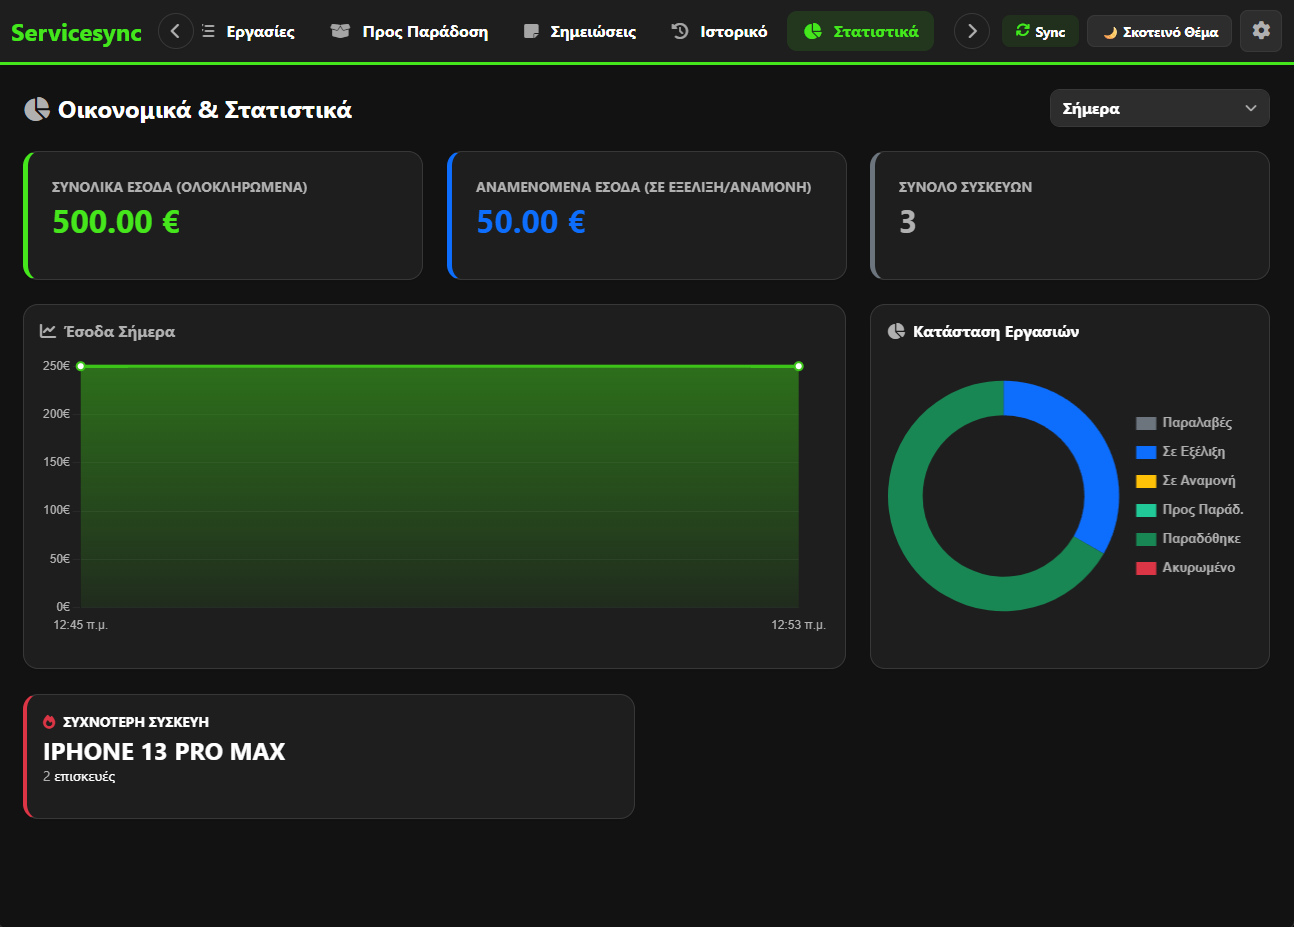Click the 50.00 € expected income value
This screenshot has height=927, width=1294.
(531, 222)
